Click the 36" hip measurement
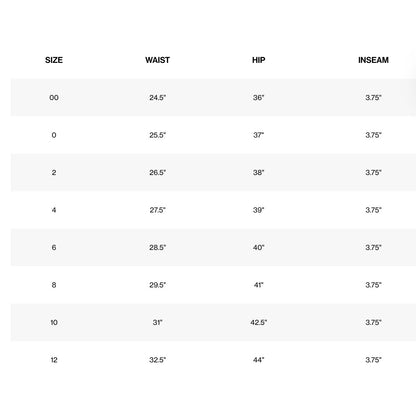 (258, 98)
